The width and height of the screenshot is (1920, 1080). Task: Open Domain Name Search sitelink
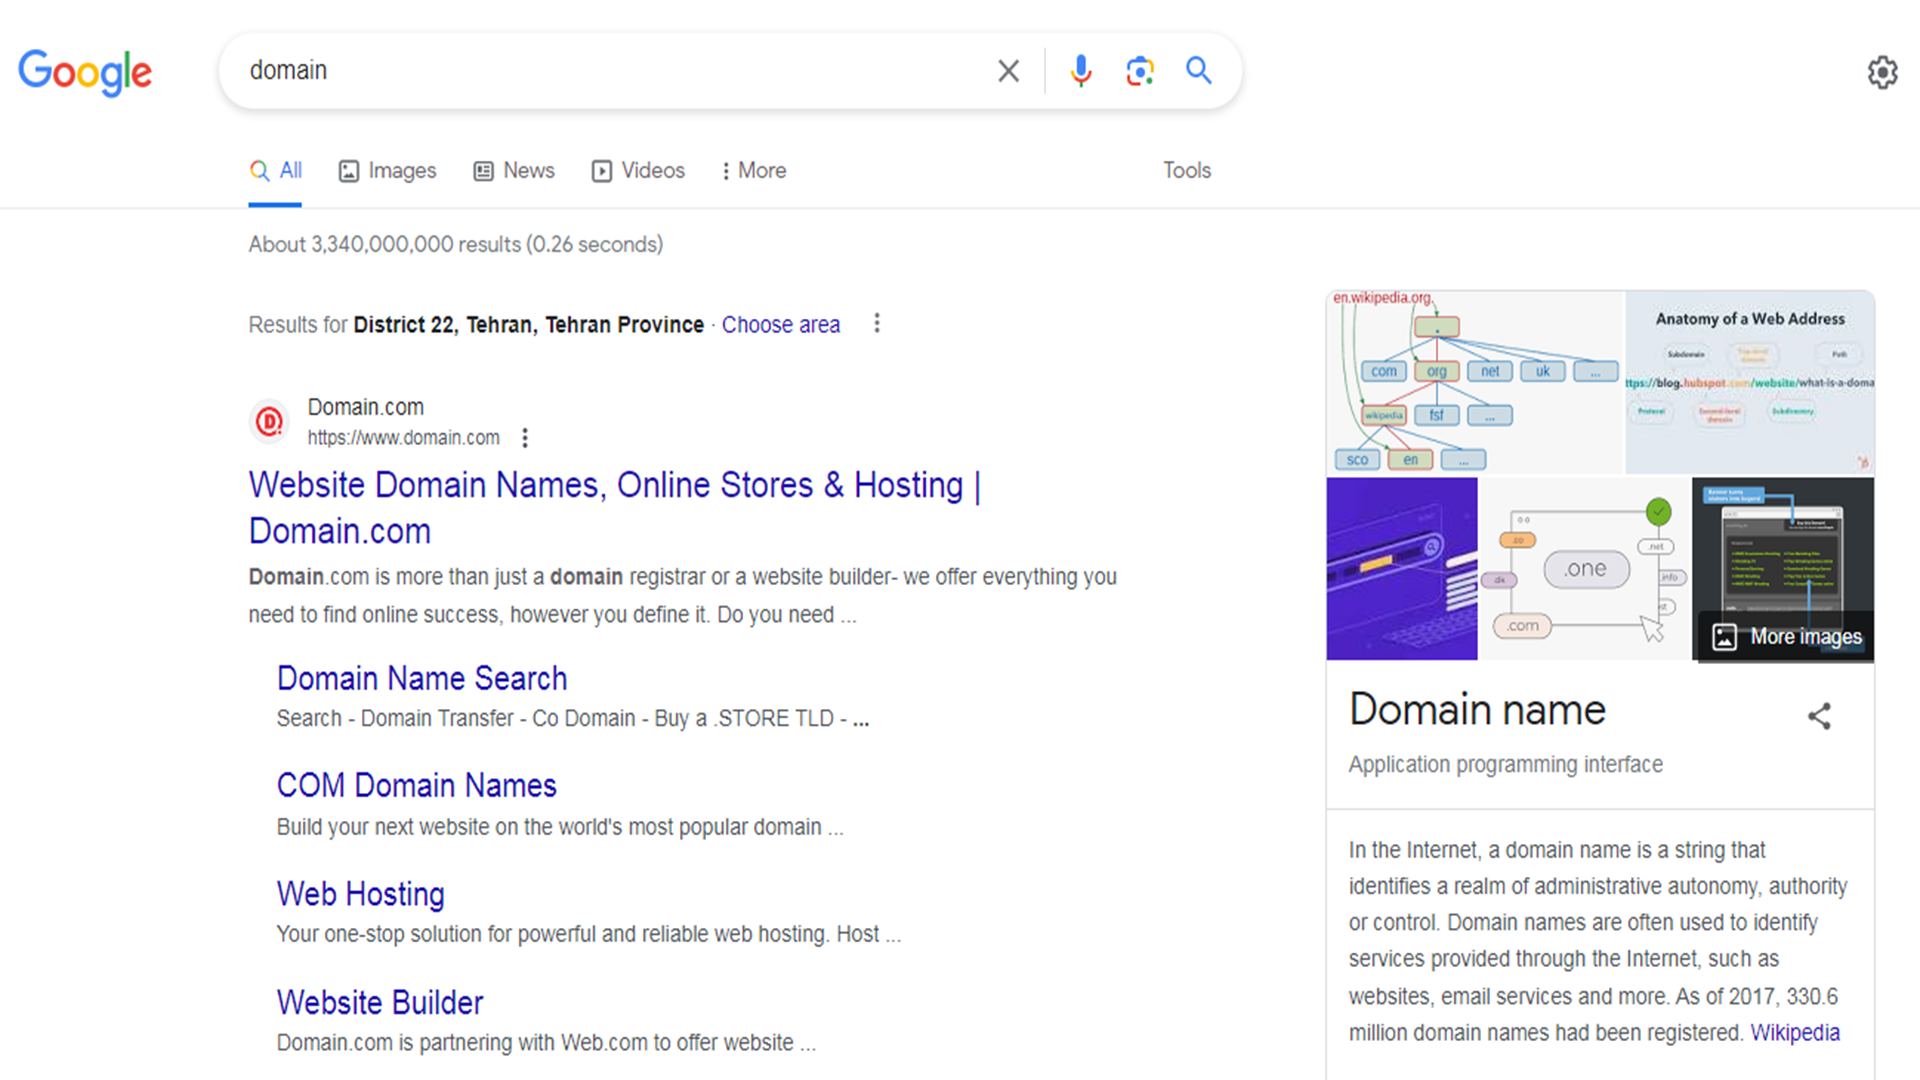point(422,679)
